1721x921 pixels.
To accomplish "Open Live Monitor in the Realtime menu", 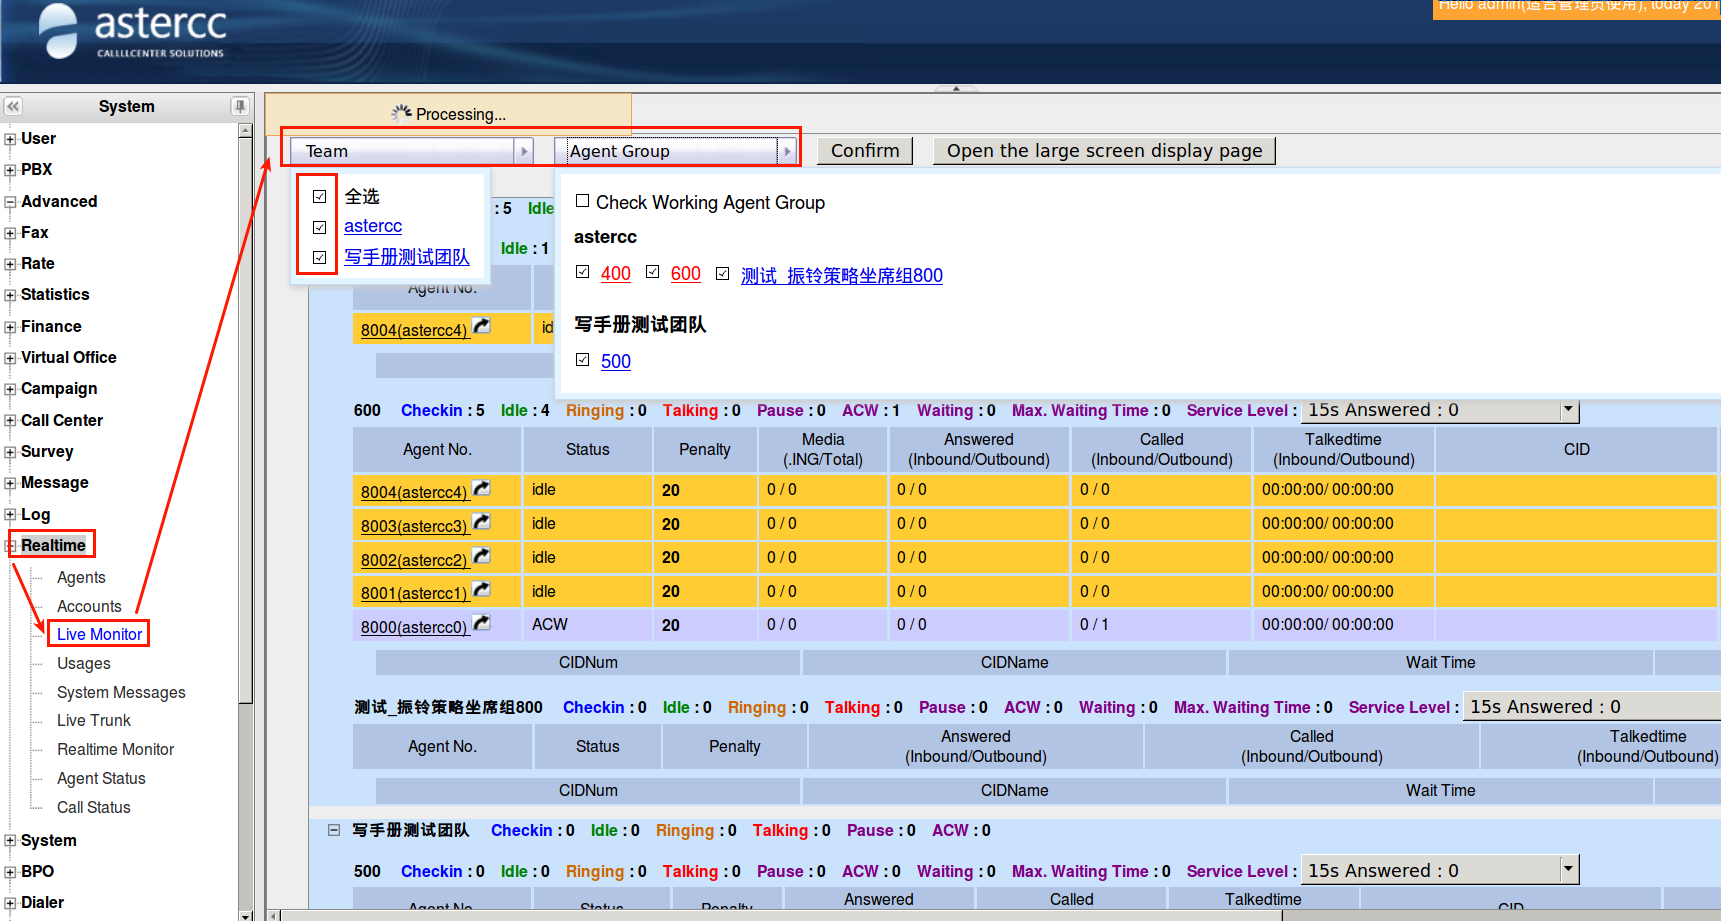I will tap(99, 634).
